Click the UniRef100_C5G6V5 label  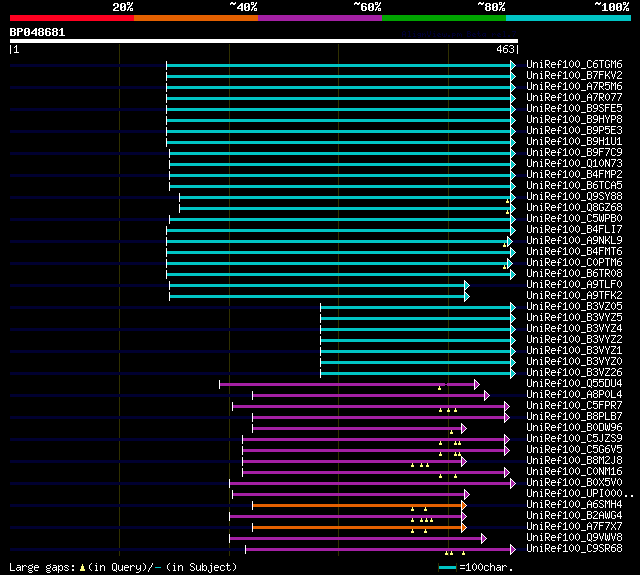tap(574, 450)
